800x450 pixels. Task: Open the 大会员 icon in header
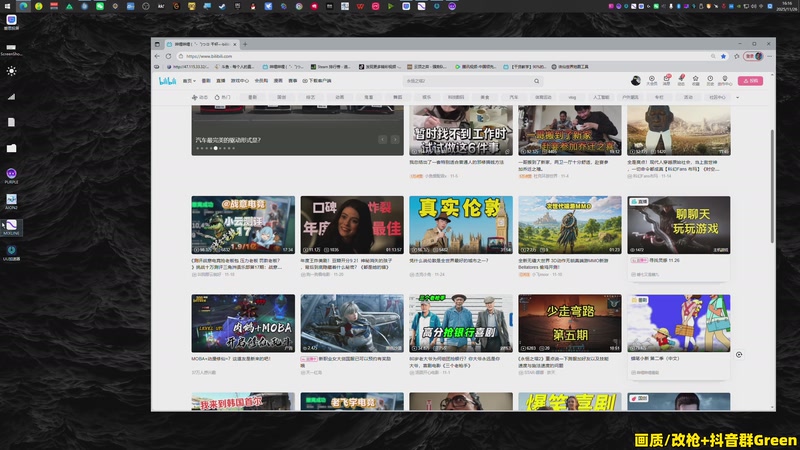(652, 81)
